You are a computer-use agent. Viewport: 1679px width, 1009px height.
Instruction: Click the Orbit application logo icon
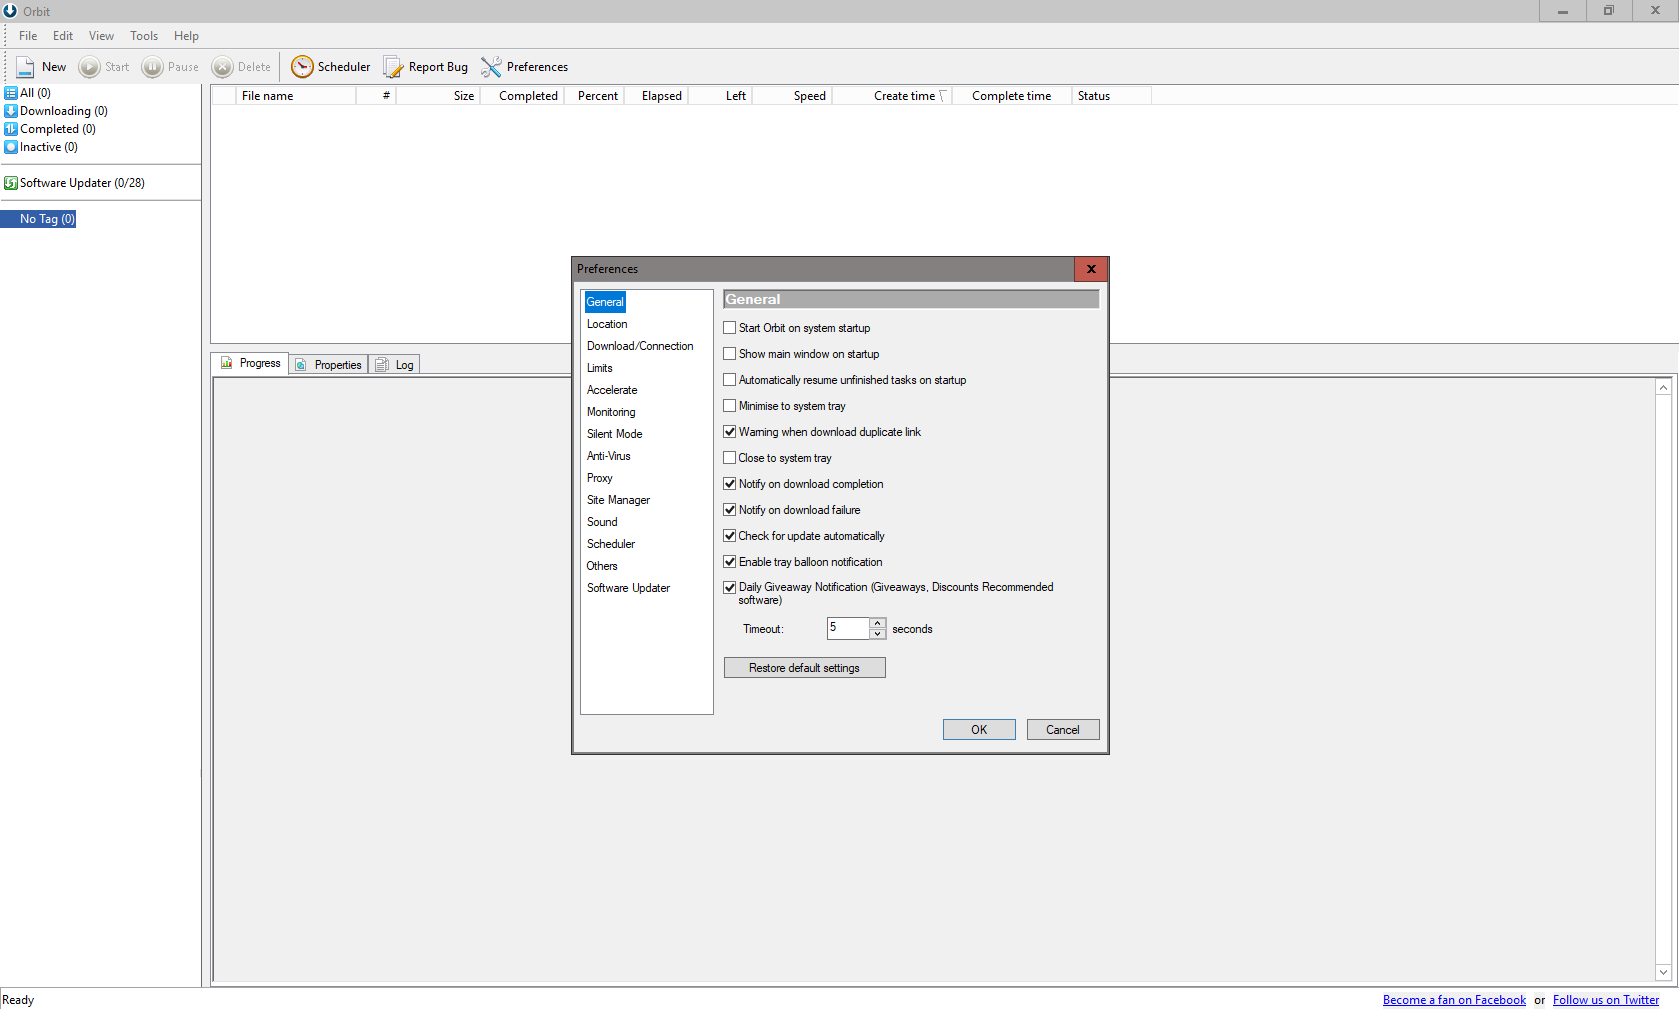[x=10, y=11]
